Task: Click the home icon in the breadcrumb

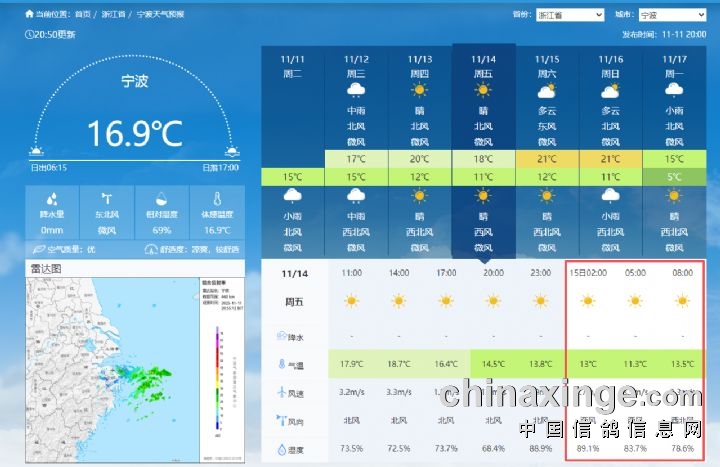Action: (x=28, y=15)
